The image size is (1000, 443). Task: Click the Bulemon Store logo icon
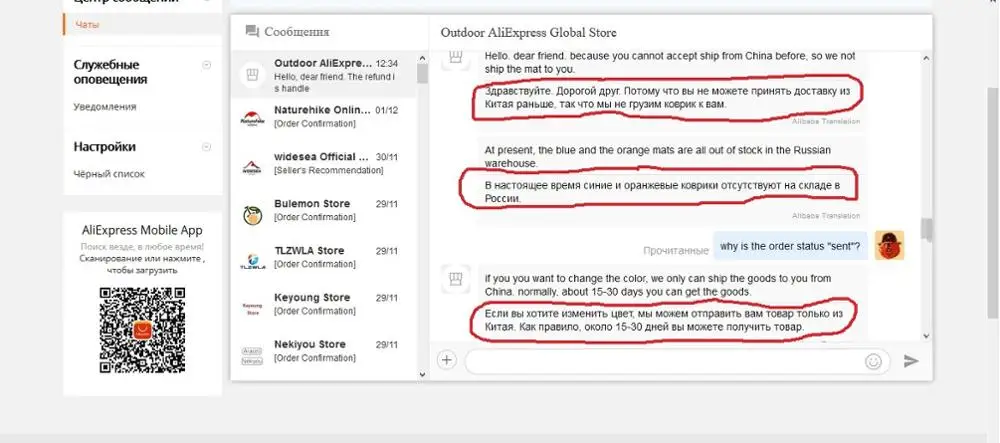(x=252, y=215)
